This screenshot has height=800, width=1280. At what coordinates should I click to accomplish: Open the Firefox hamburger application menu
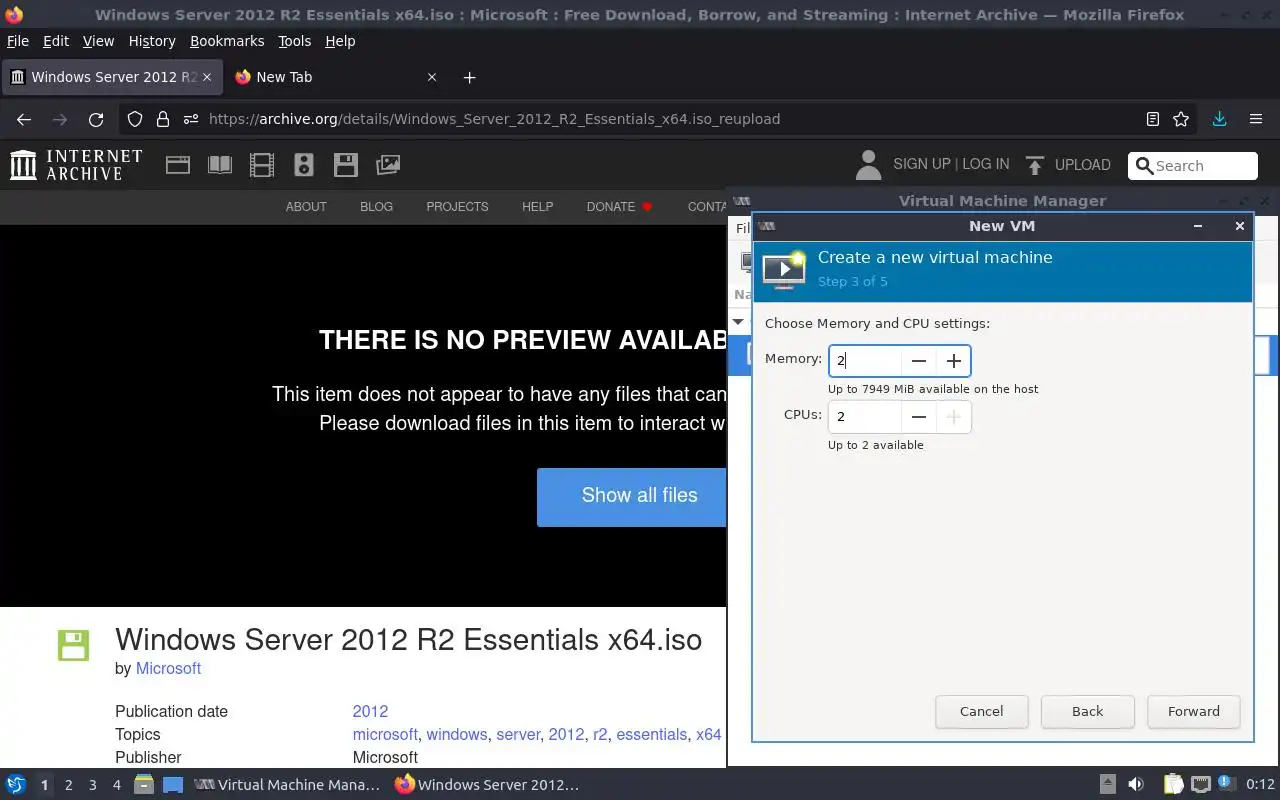pos(1256,119)
